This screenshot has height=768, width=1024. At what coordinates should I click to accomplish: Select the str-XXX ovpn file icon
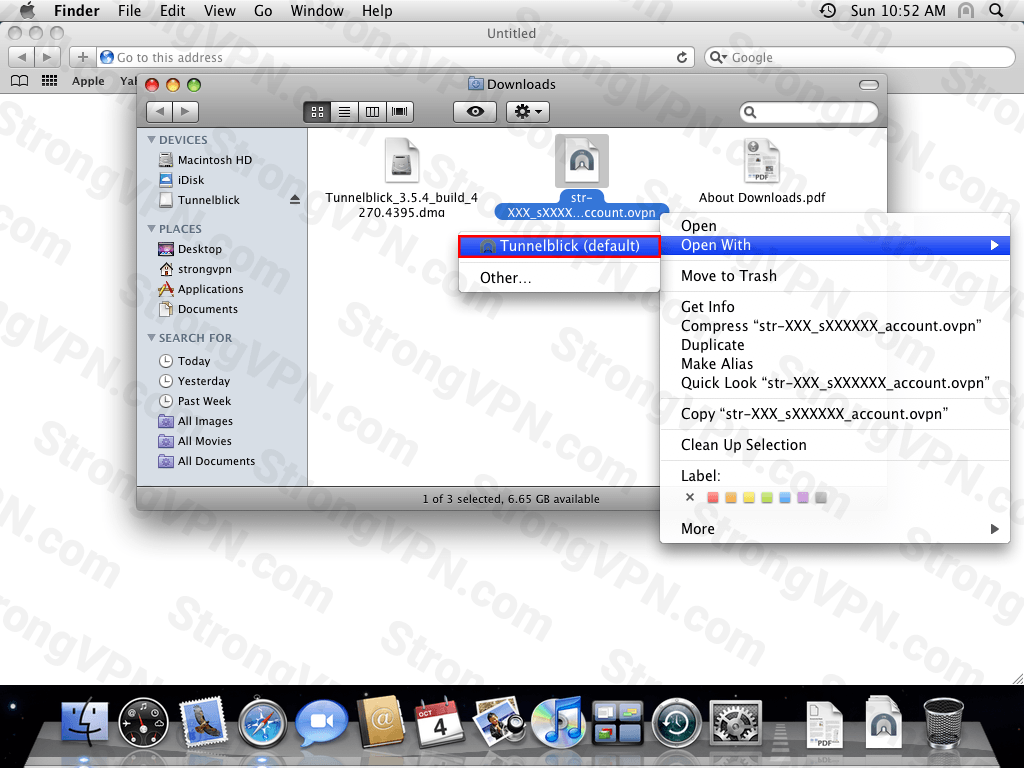[x=582, y=161]
